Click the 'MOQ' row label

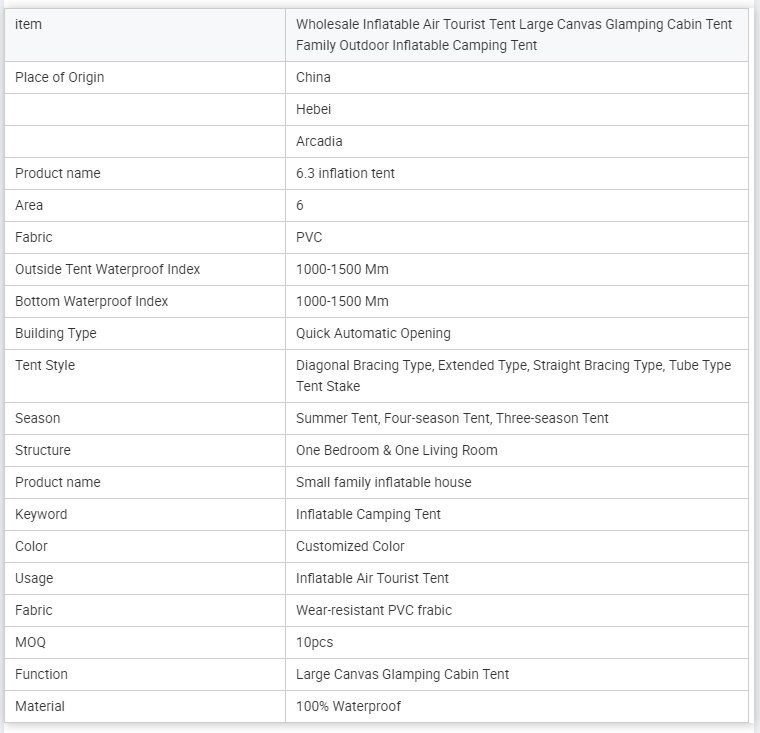tap(30, 642)
